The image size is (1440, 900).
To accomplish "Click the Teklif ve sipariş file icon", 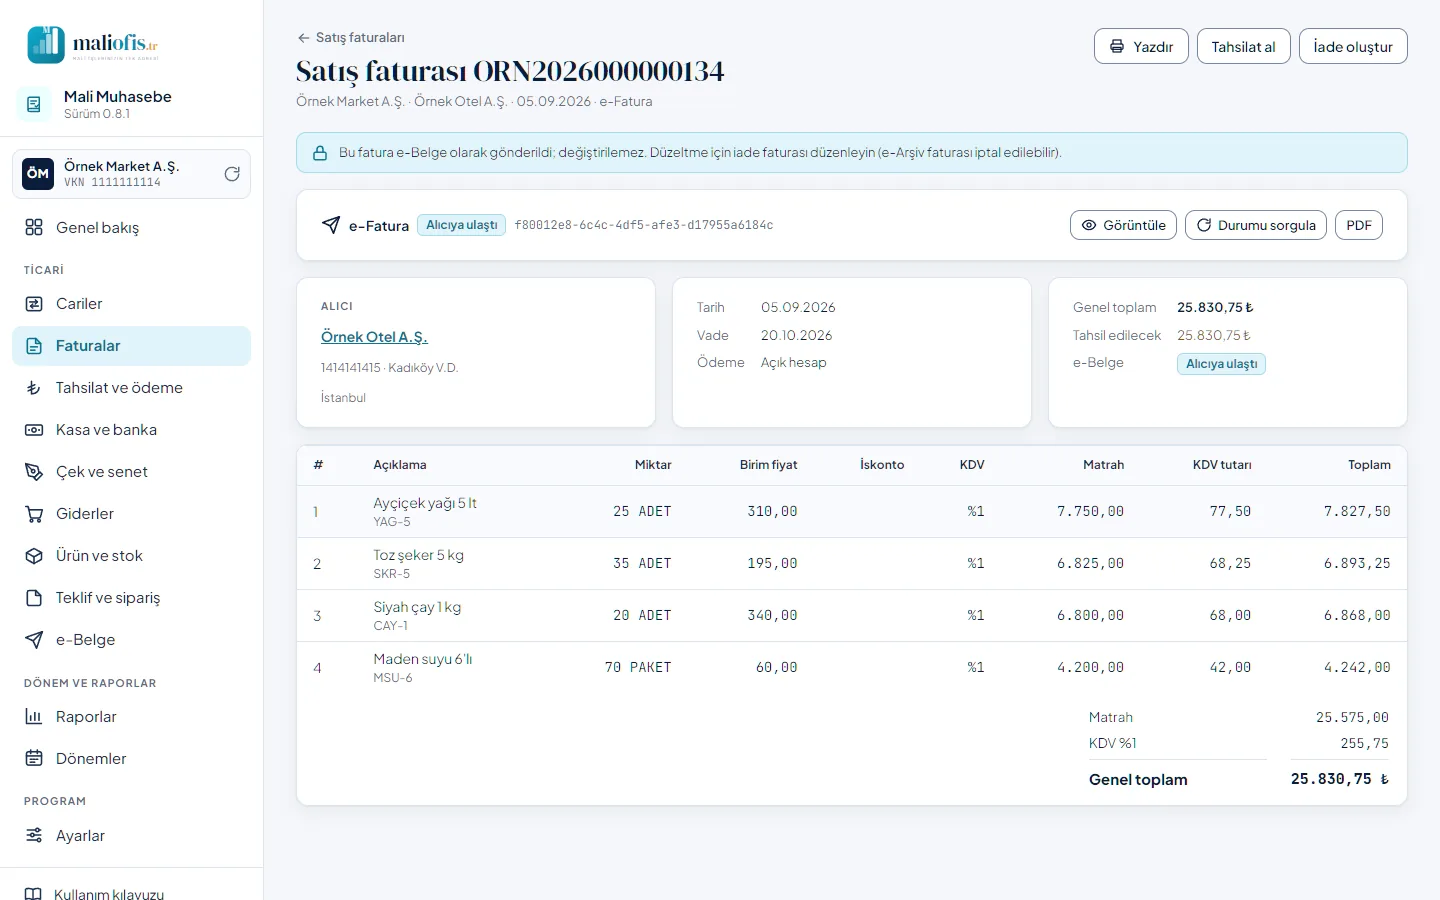I will 34,598.
